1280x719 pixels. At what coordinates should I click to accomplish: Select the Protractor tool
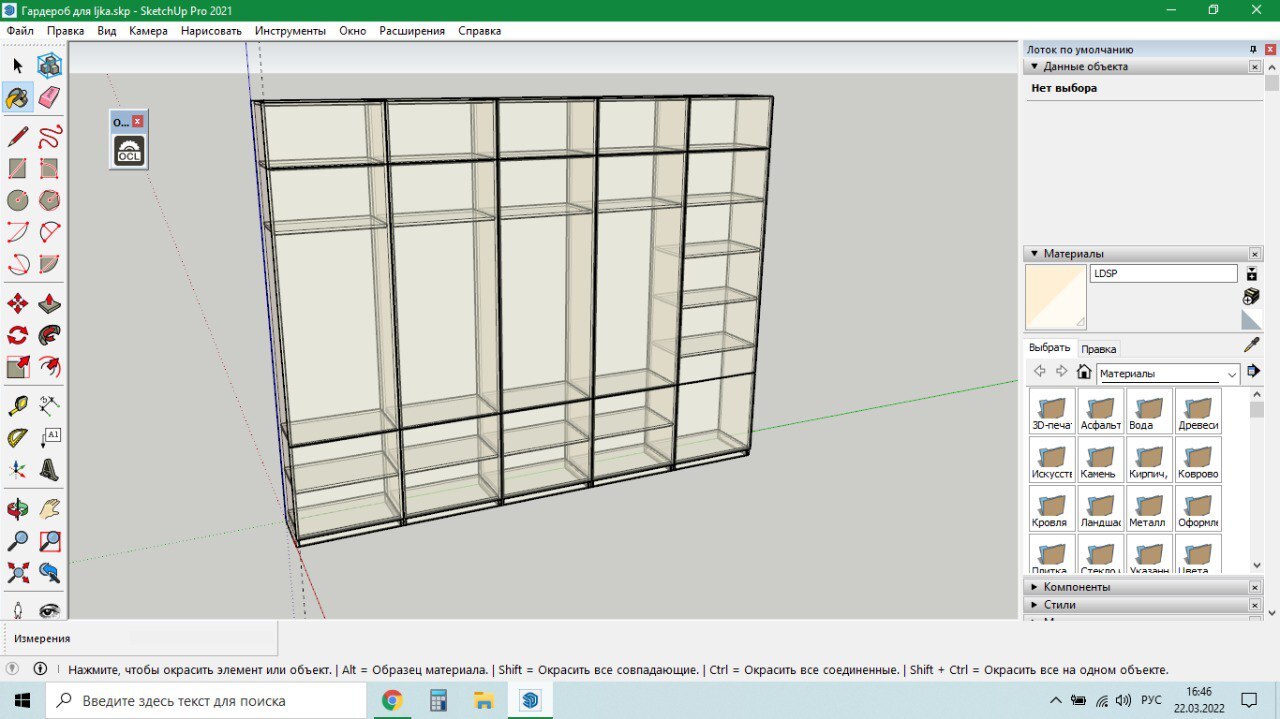(x=17, y=437)
